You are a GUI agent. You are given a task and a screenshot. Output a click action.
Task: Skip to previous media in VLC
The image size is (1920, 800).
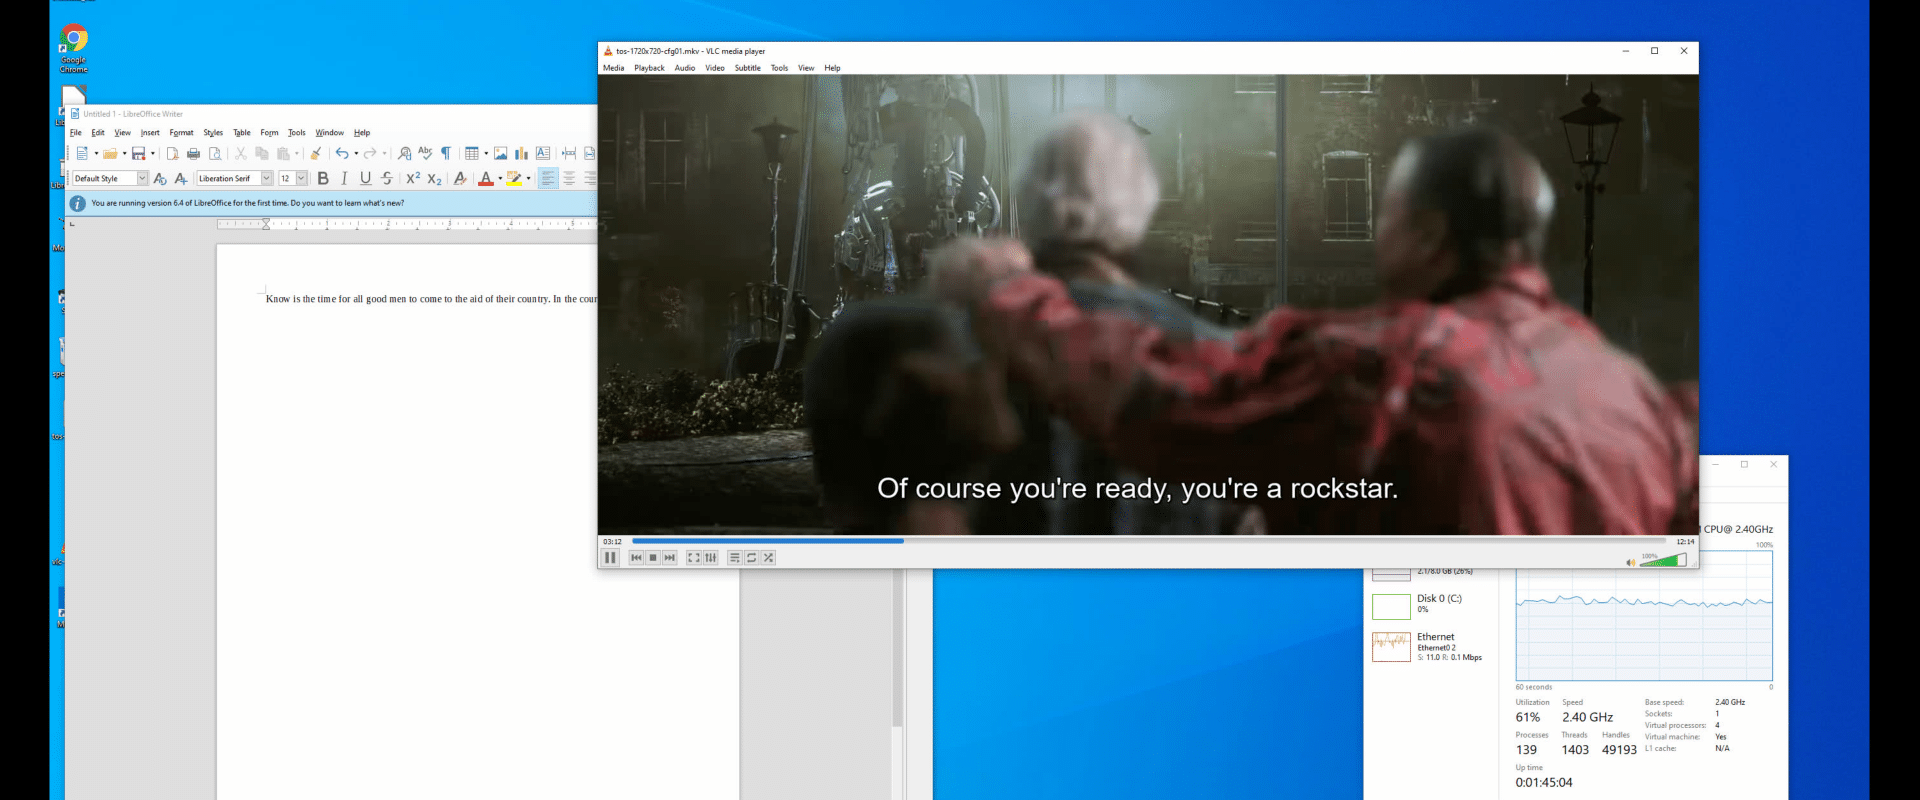tap(636, 558)
